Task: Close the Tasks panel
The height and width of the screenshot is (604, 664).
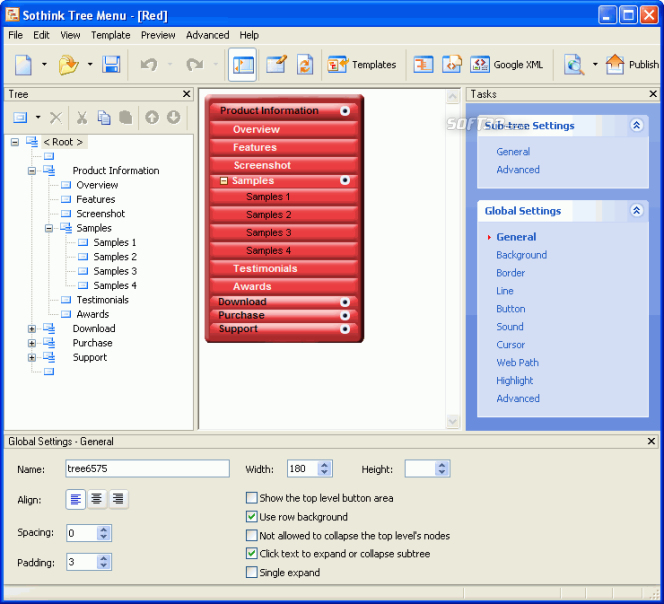Action: point(653,94)
